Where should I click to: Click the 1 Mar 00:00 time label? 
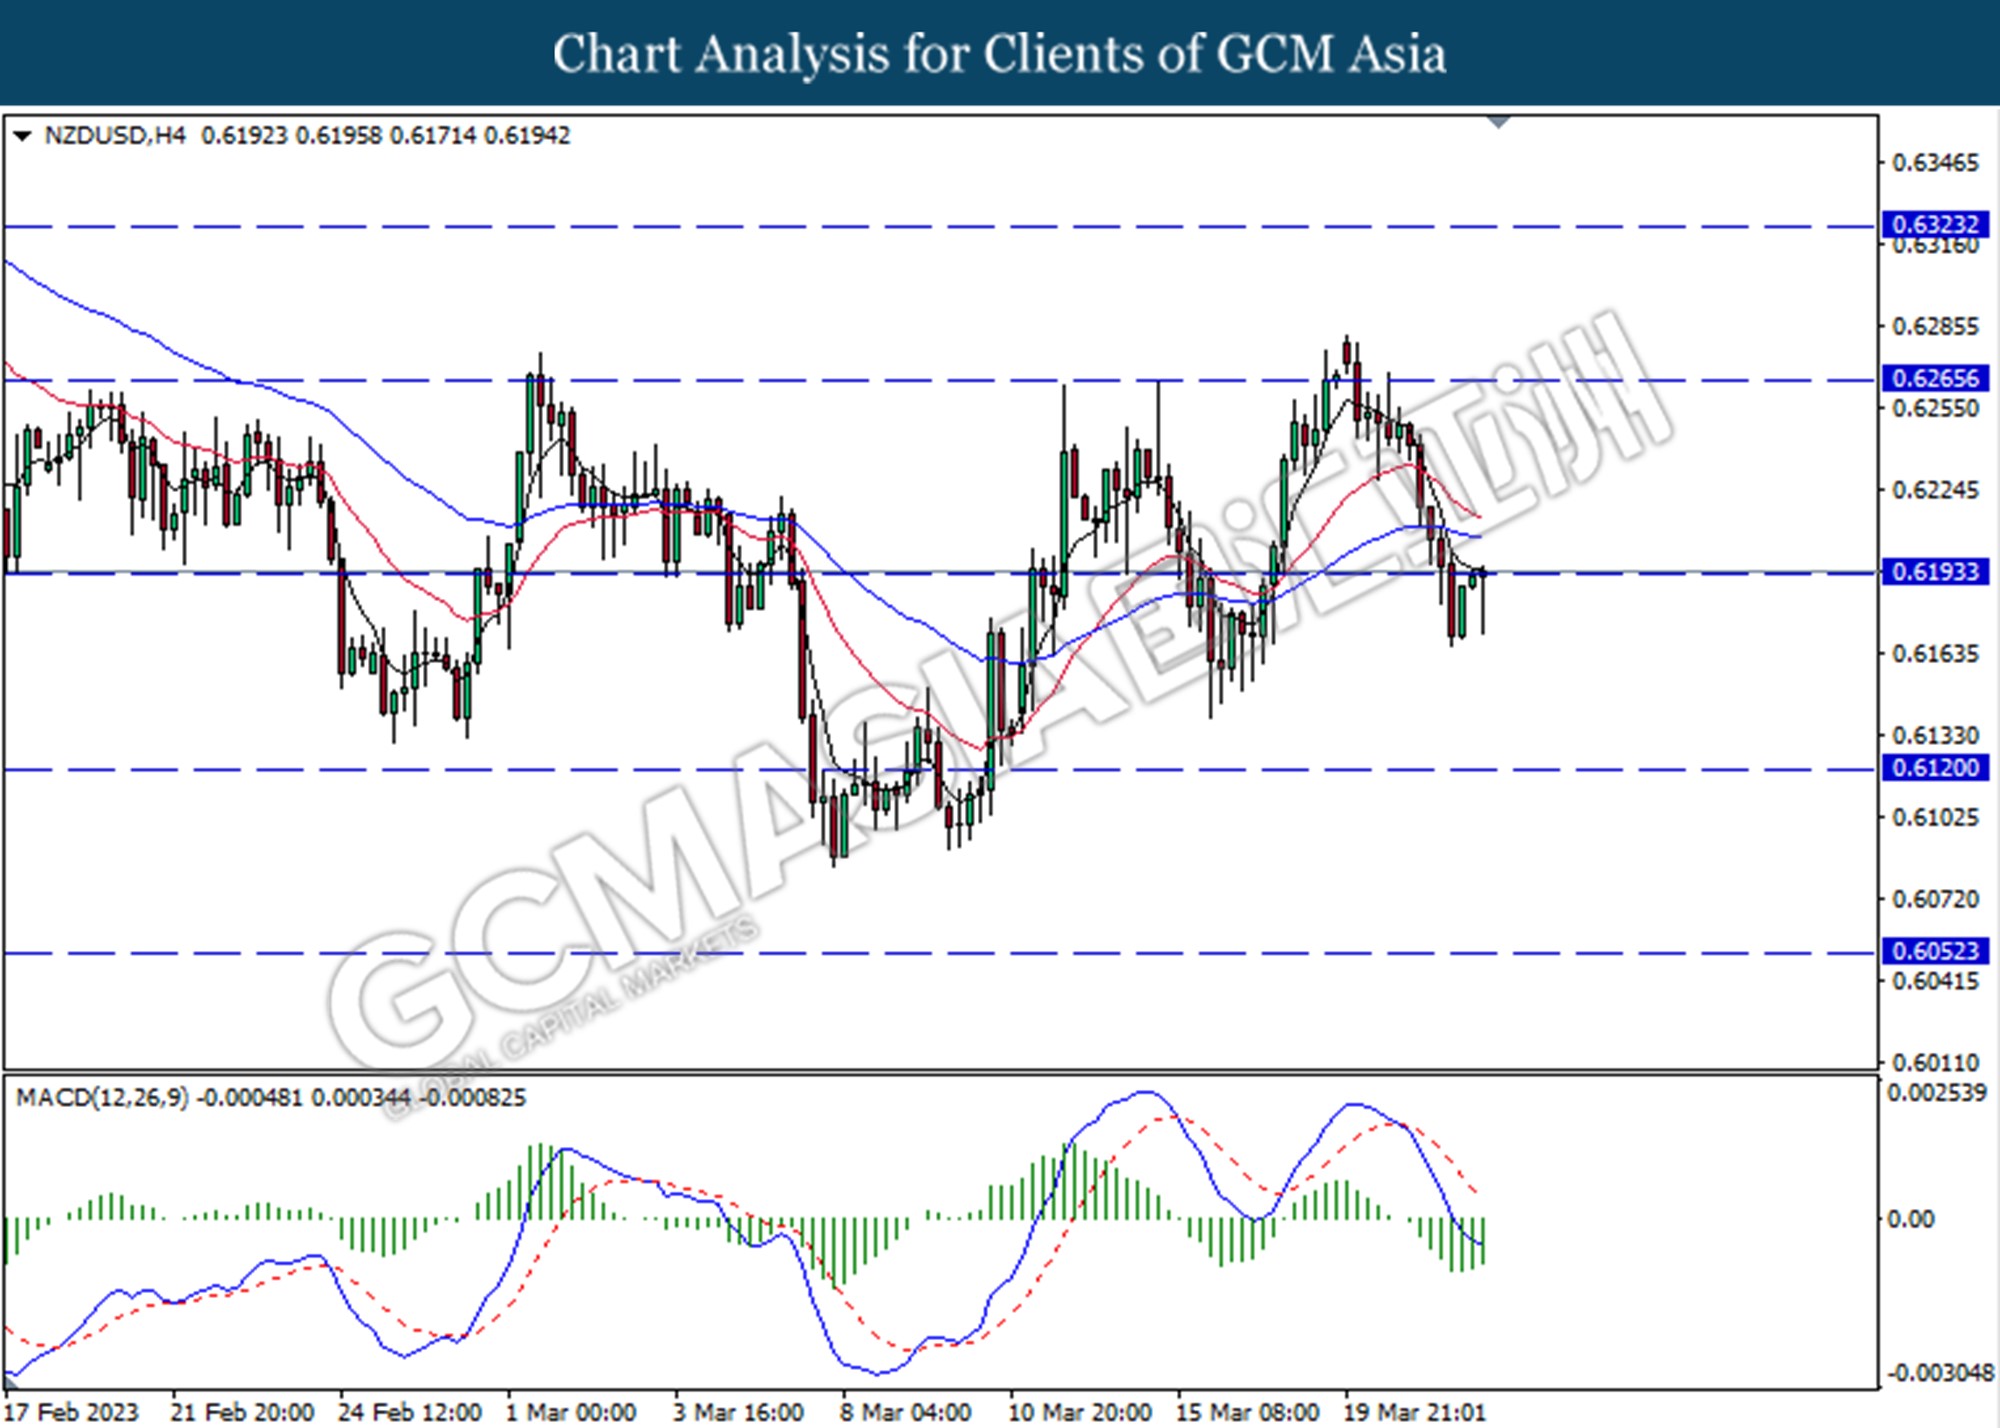click(x=571, y=1412)
